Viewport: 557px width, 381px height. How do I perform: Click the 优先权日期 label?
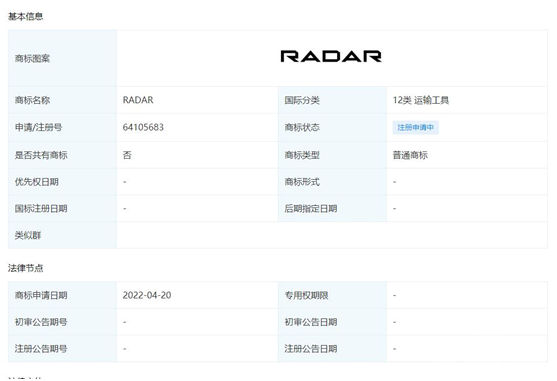click(x=37, y=182)
